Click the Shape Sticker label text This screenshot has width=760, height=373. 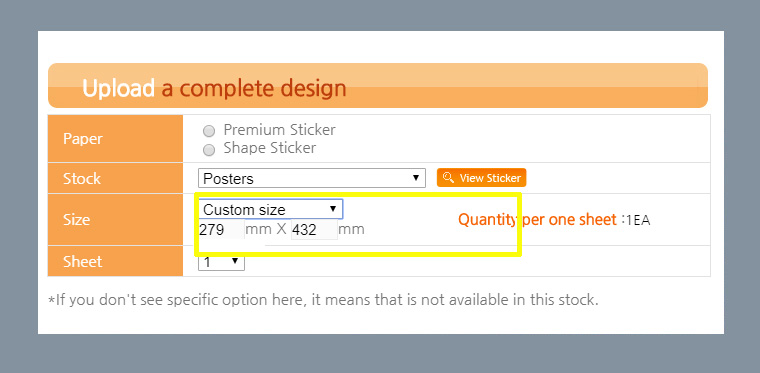coord(269,148)
